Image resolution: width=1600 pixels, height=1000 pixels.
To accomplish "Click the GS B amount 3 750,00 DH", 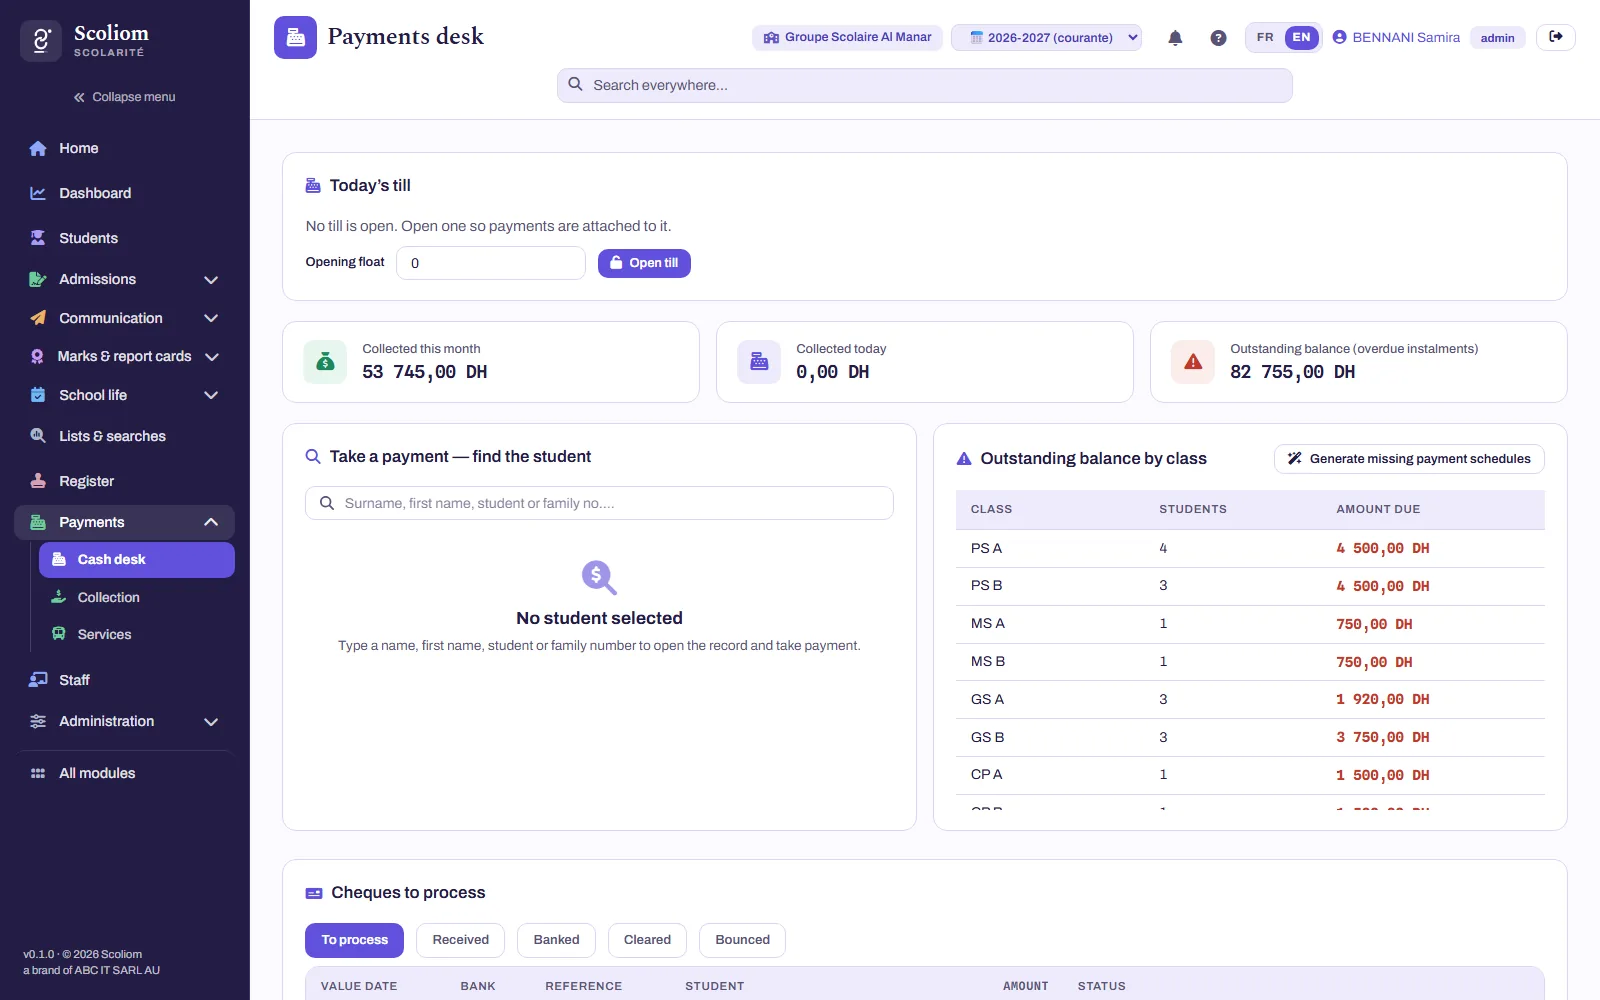I will (1383, 737).
